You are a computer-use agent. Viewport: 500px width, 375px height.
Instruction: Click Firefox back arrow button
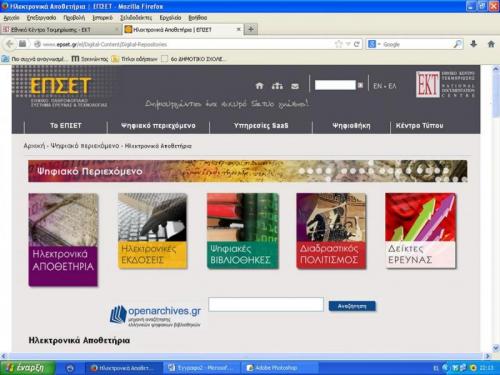pos(10,44)
